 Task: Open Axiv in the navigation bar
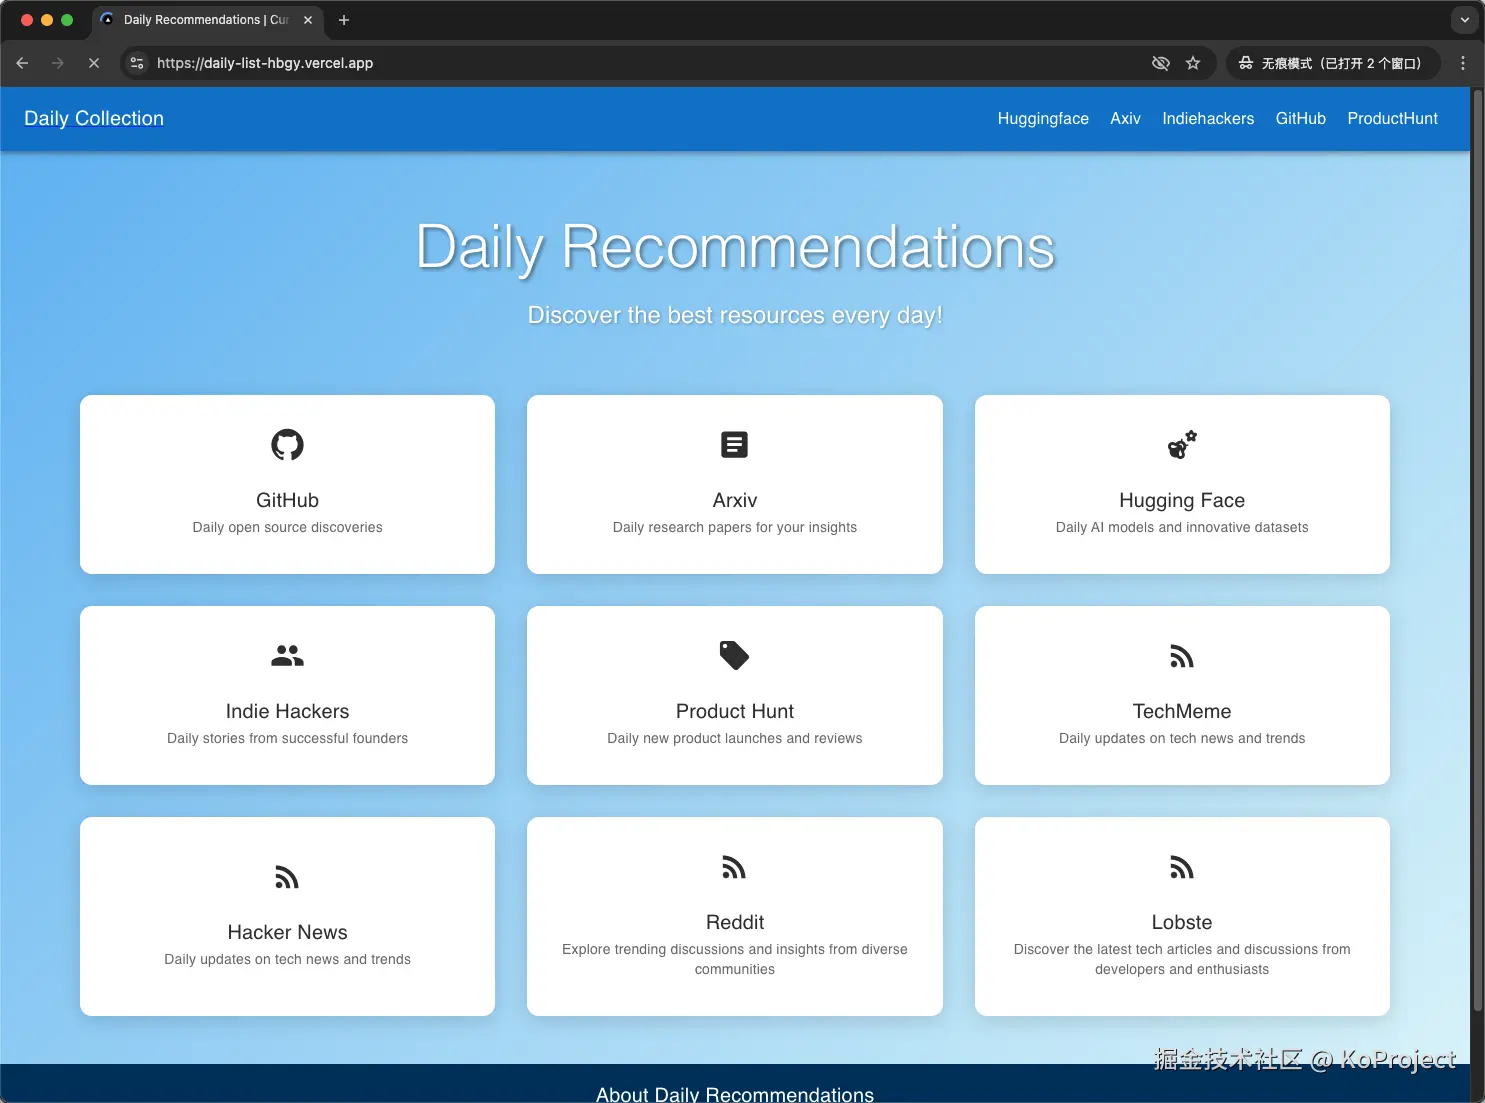1125,118
